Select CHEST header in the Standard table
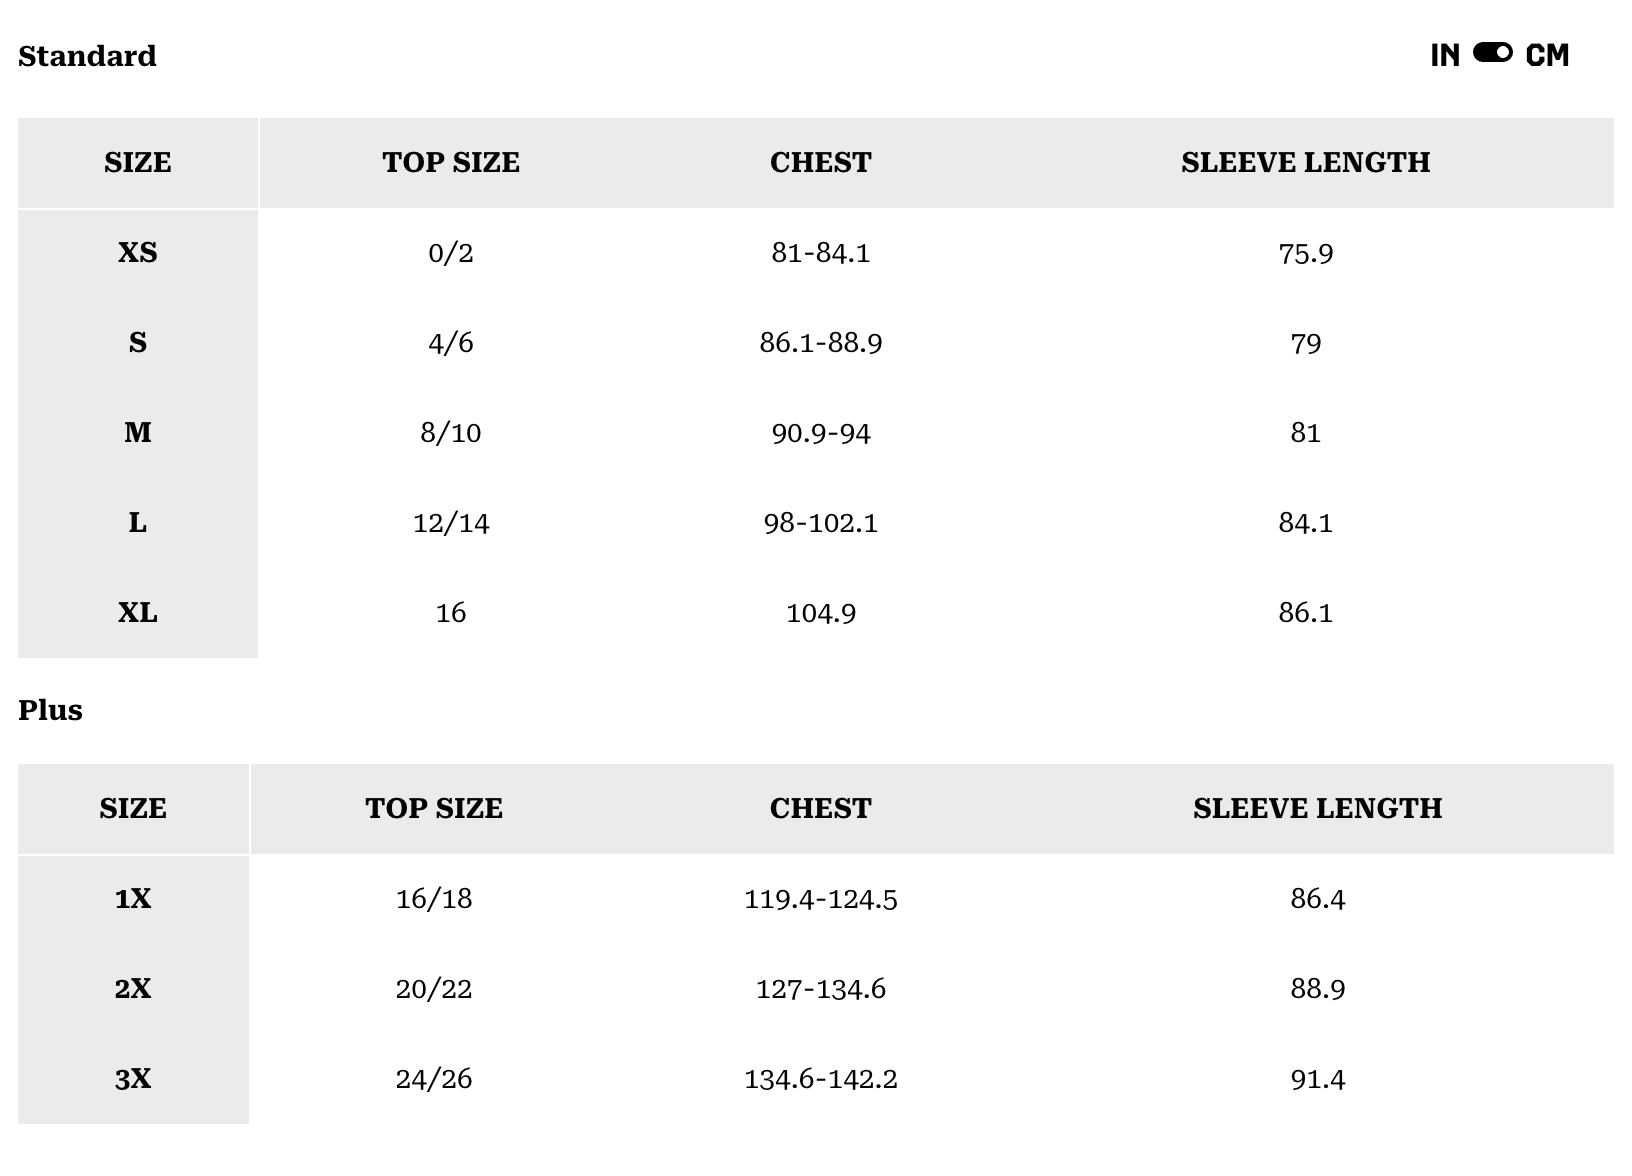 click(x=820, y=163)
